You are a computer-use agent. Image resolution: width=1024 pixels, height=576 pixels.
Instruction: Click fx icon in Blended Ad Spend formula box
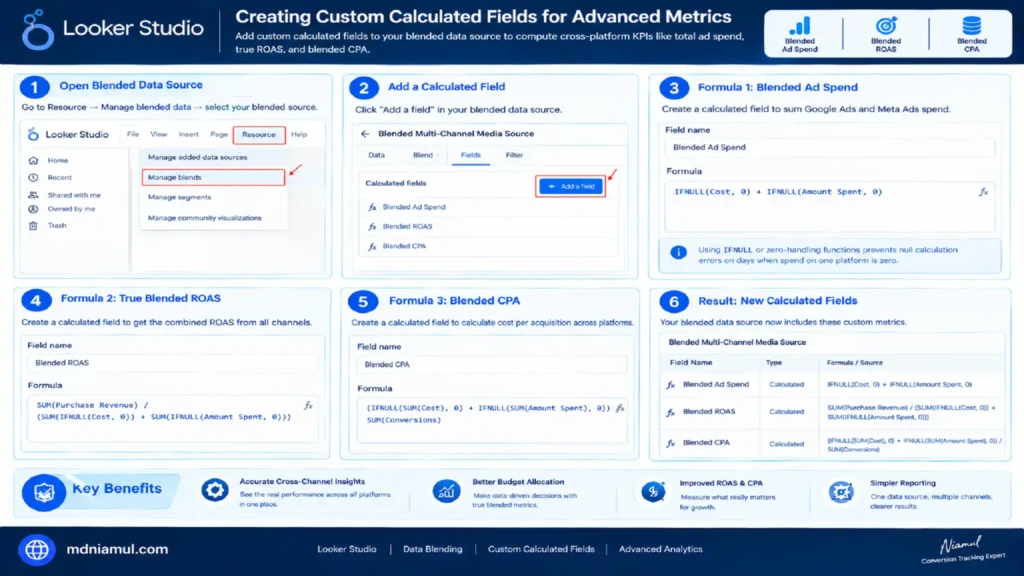pos(983,192)
